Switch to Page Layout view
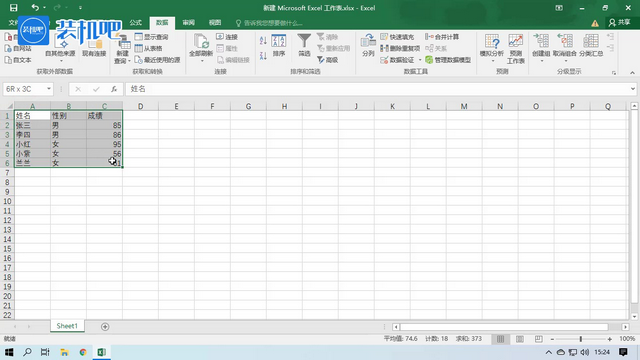The height and width of the screenshot is (360, 640). point(520,339)
